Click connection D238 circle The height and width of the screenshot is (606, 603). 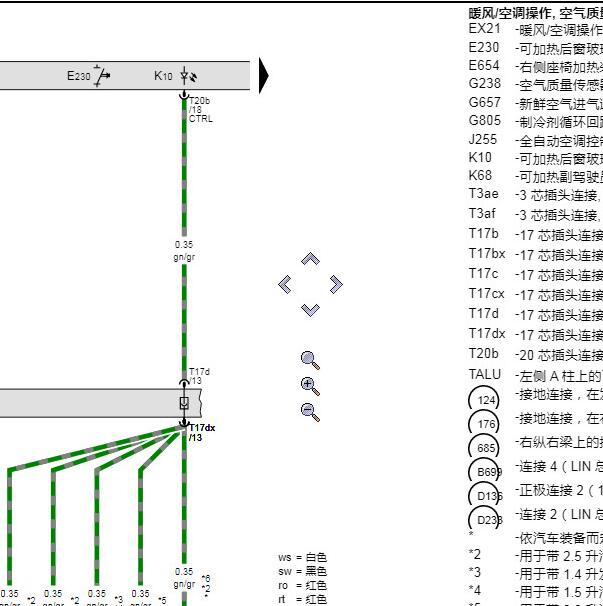[x=485, y=520]
